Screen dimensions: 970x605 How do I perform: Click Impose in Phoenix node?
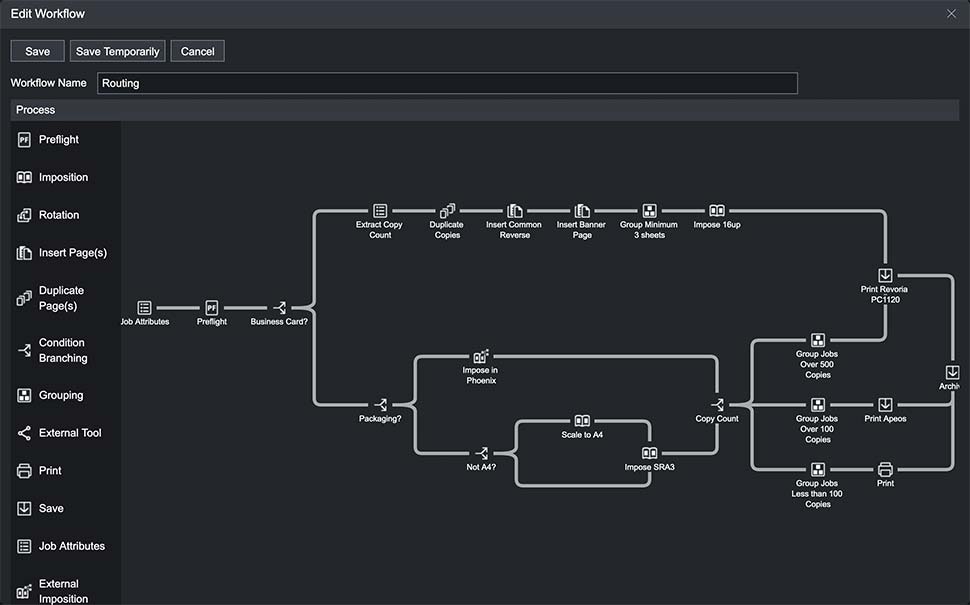481,356
